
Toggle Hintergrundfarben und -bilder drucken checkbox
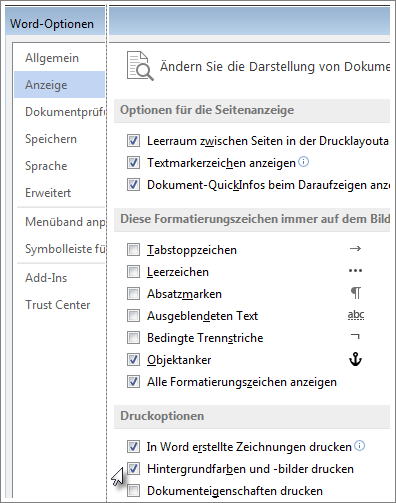pos(133,469)
